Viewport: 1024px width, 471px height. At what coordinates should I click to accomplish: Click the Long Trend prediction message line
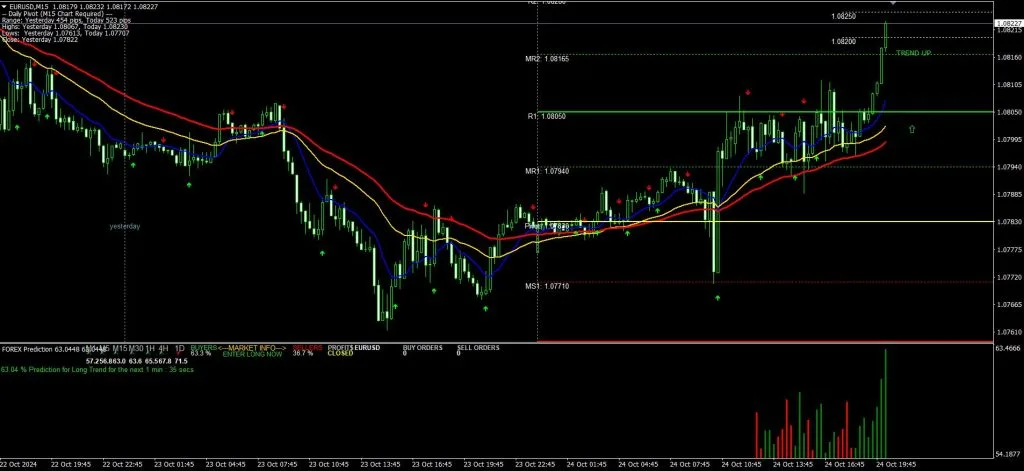97,370
